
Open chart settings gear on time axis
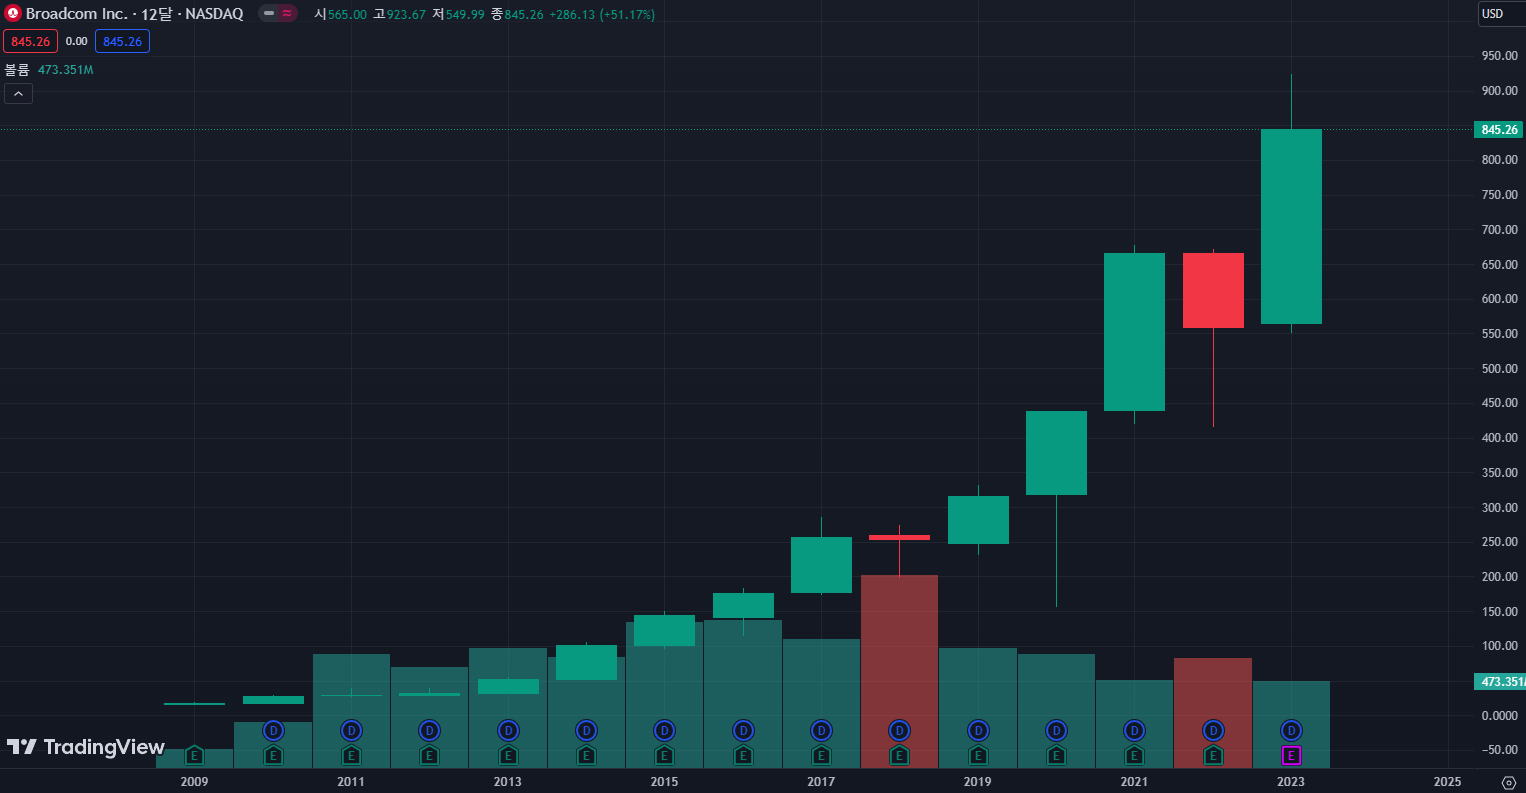pyautogui.click(x=1509, y=782)
